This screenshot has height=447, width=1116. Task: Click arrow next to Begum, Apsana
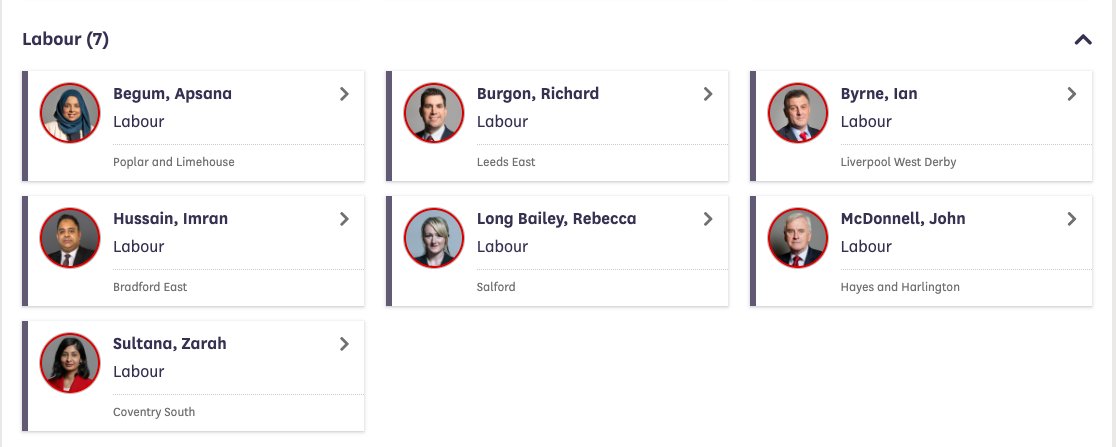tap(344, 94)
